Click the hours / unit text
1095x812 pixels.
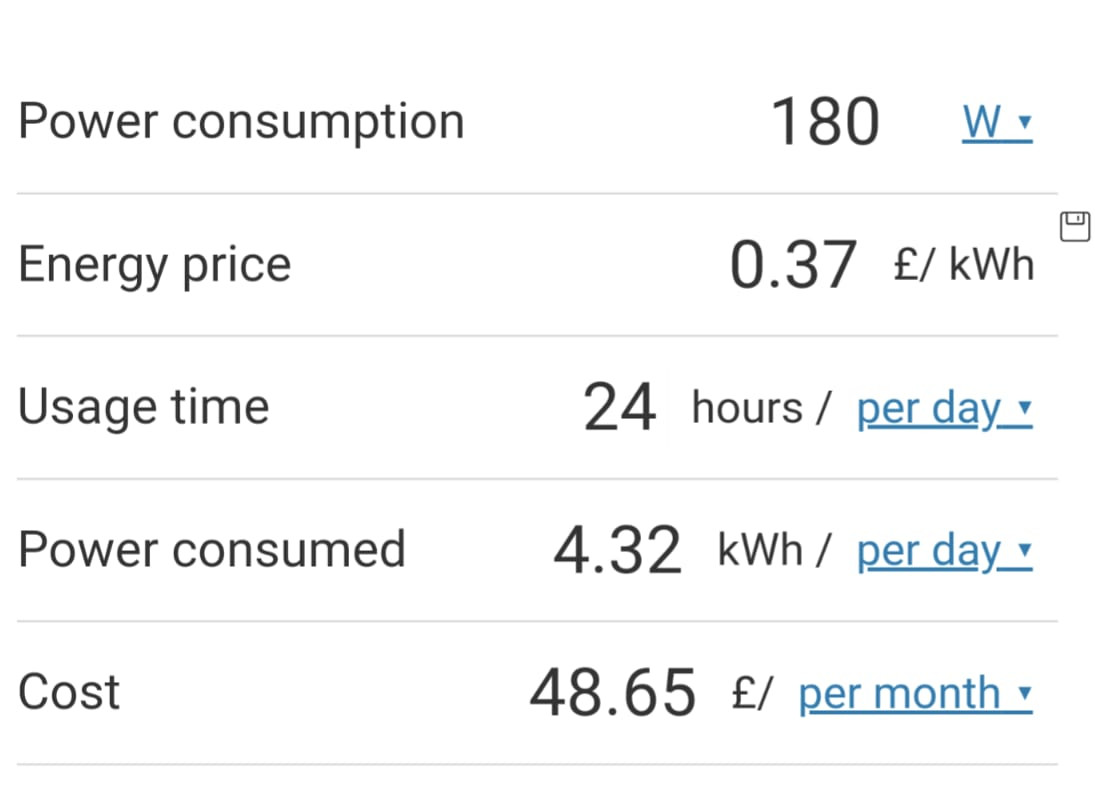pyautogui.click(x=760, y=408)
